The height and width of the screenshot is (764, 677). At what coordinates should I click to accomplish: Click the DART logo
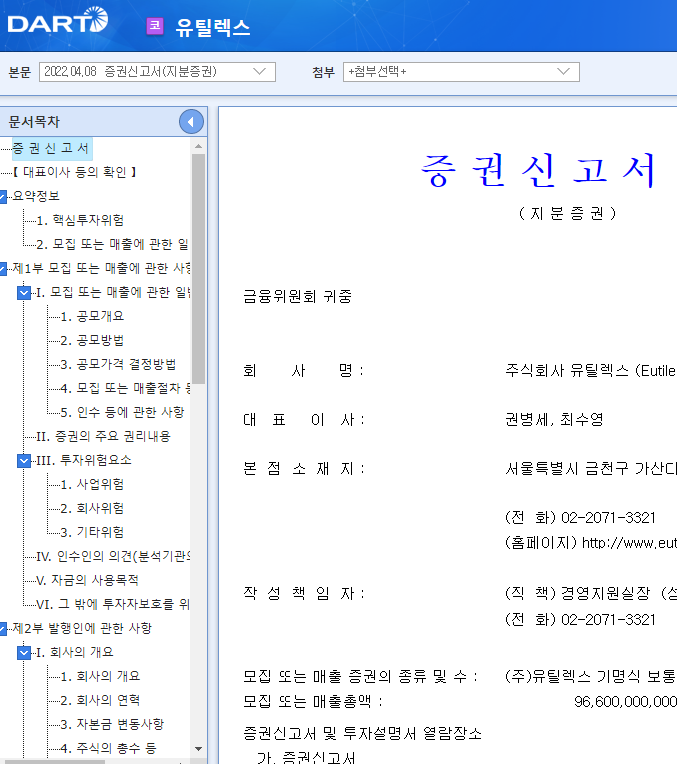(58, 20)
